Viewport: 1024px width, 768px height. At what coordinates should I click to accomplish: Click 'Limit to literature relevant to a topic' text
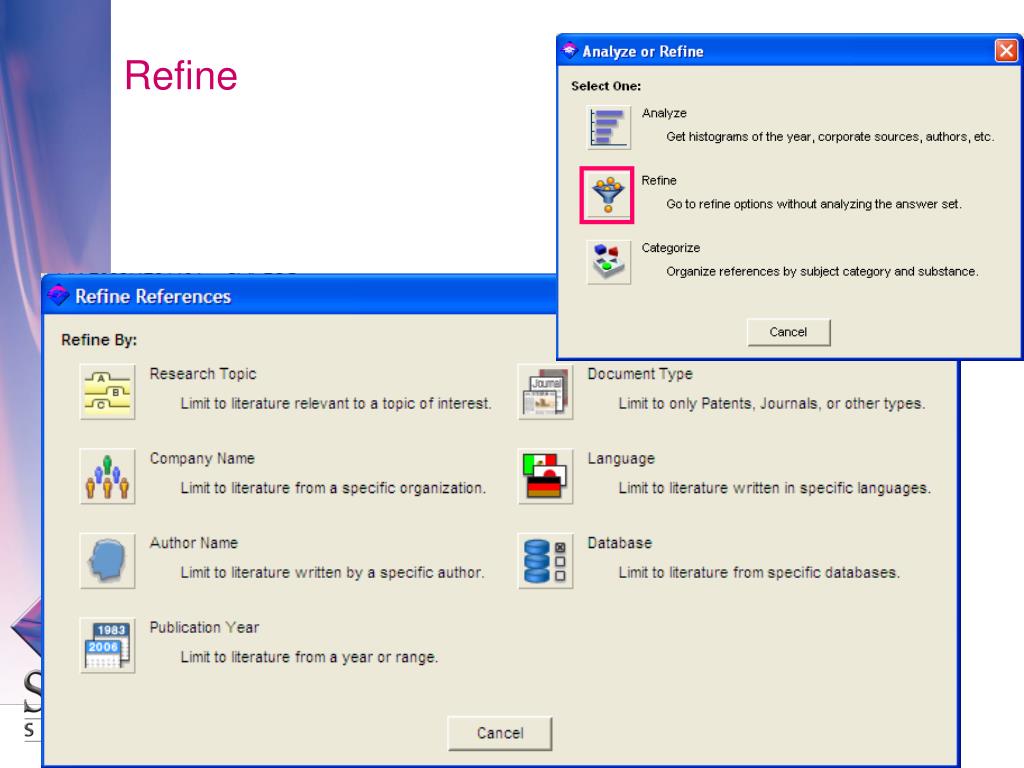(336, 404)
